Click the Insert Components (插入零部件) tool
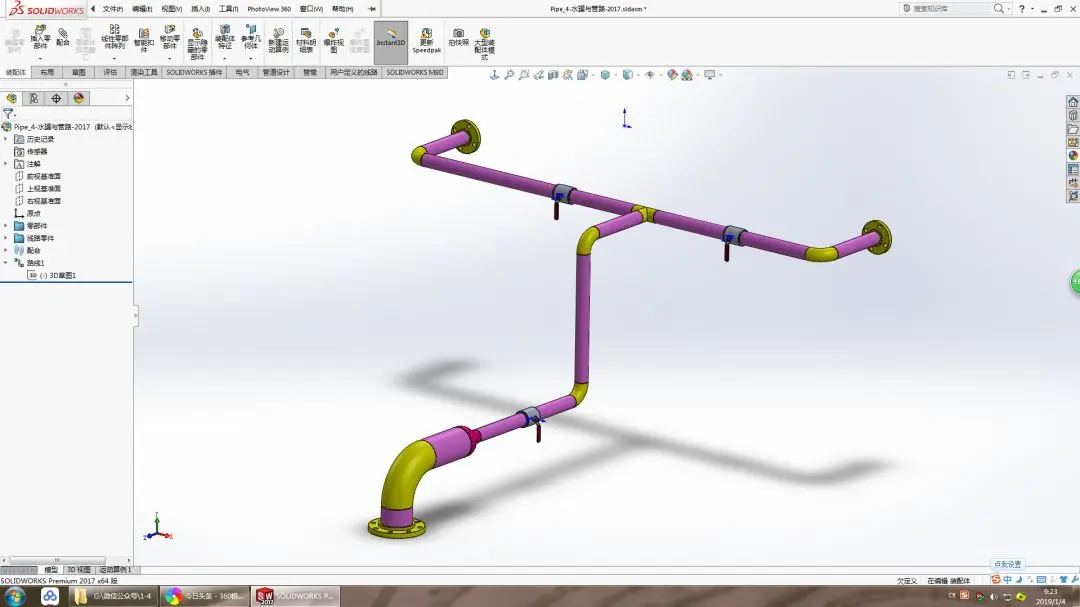Image resolution: width=1080 pixels, height=607 pixels. (40, 37)
